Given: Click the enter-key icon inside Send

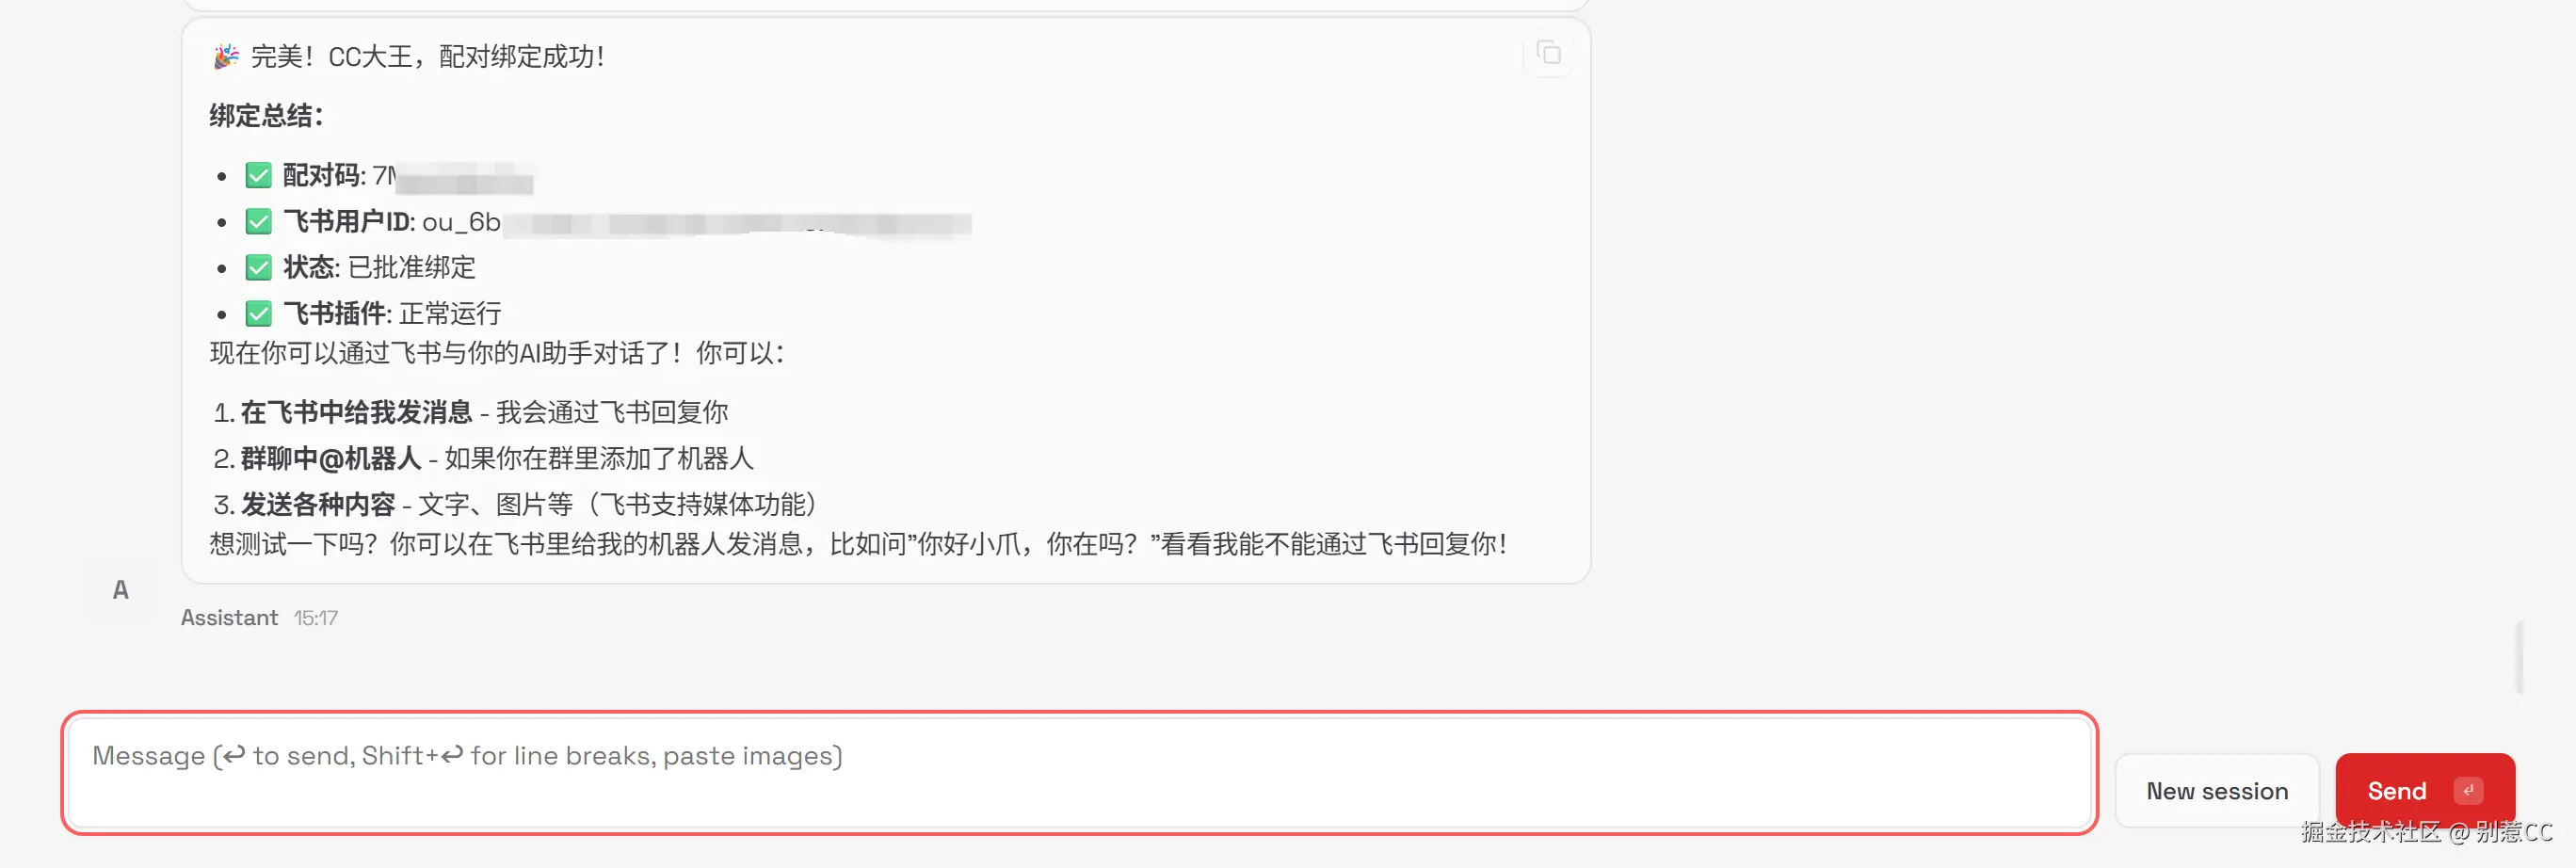Looking at the screenshot, I should click(2468, 790).
